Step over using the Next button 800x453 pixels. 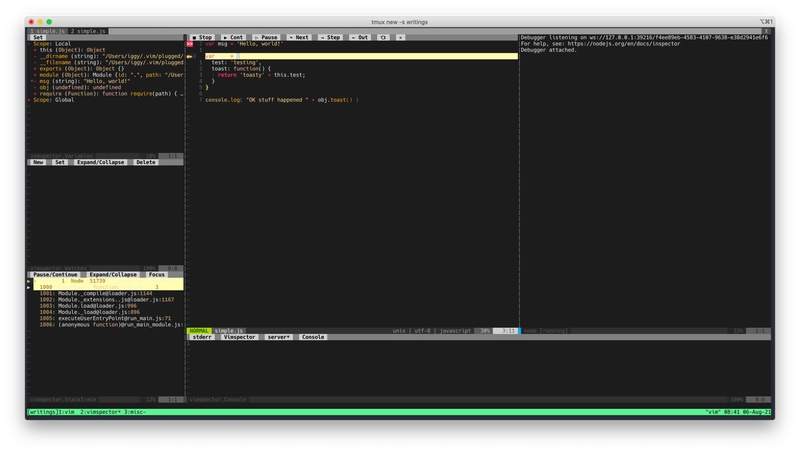pos(299,37)
